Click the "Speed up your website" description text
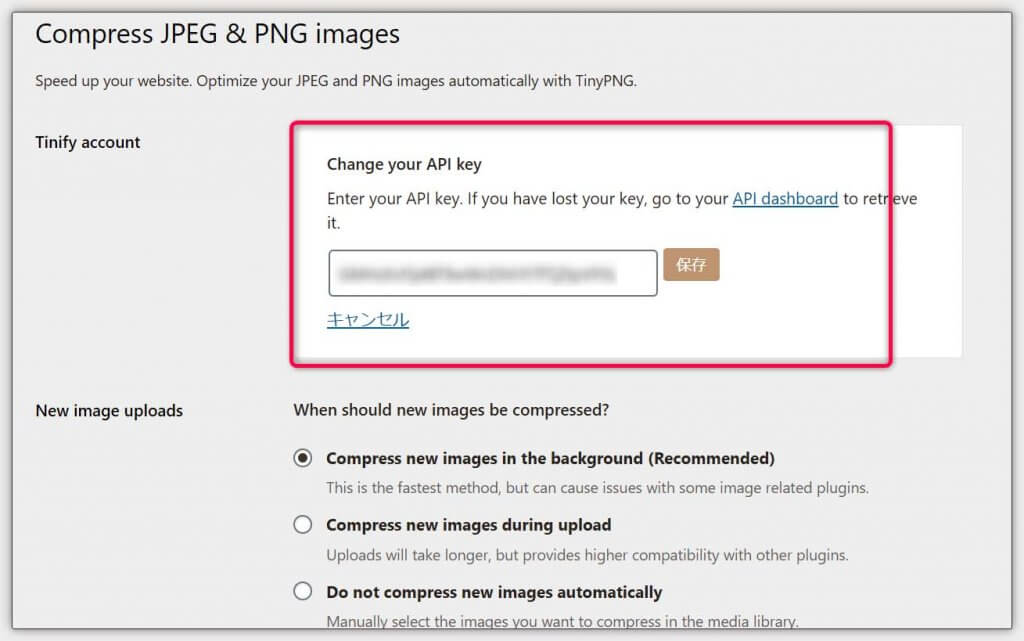Screen dimensions: 1024x641 pyautogui.click(x=336, y=81)
